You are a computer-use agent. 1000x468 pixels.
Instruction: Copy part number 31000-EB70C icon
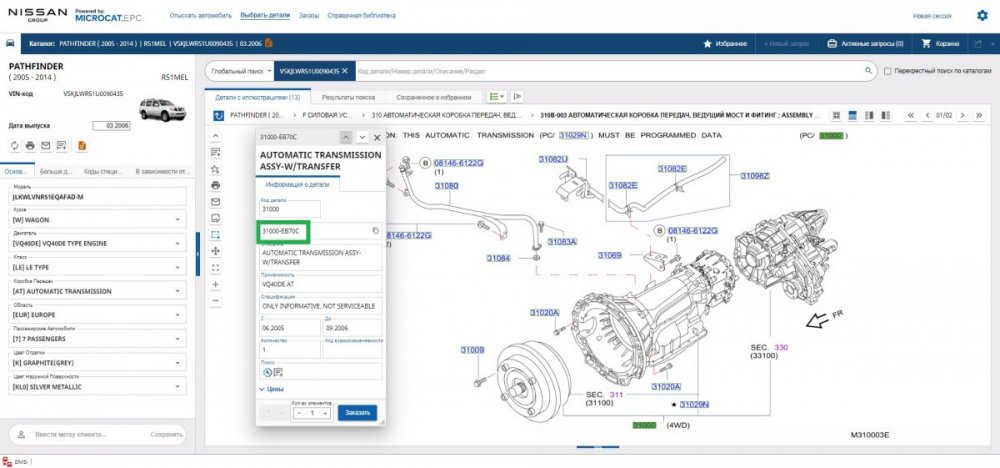tap(375, 231)
